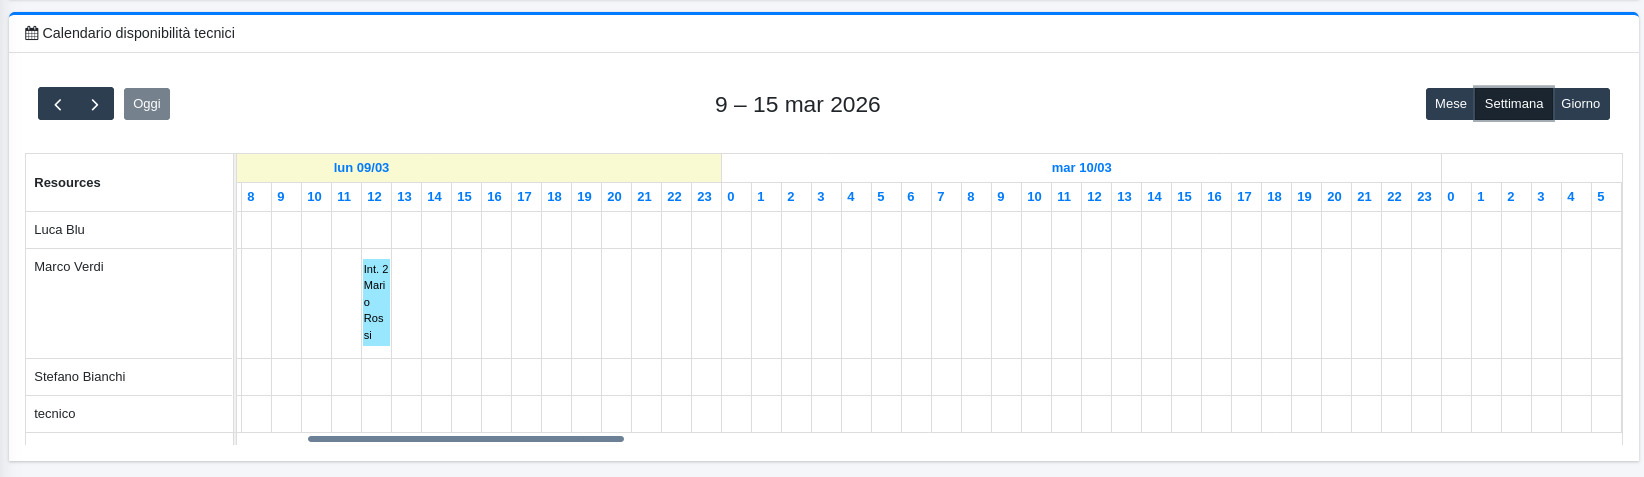The width and height of the screenshot is (1644, 477).
Task: Select the Luca Blu resource row
Action: point(60,230)
